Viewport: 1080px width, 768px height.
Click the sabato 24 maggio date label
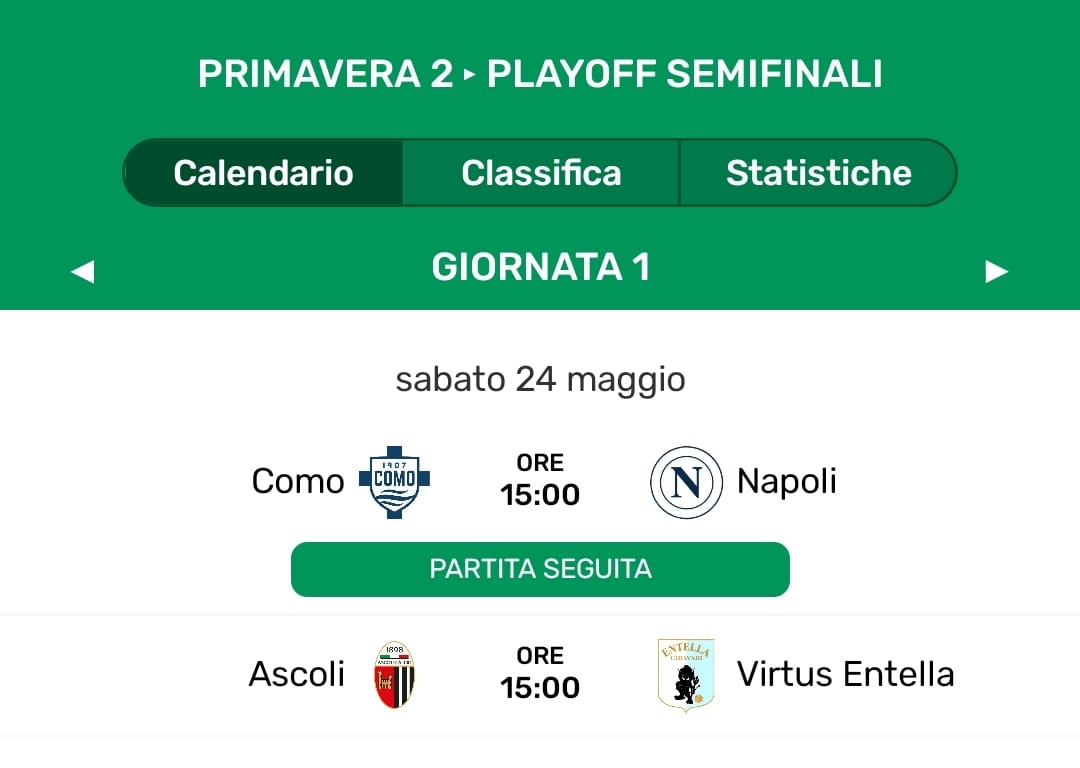click(x=540, y=380)
